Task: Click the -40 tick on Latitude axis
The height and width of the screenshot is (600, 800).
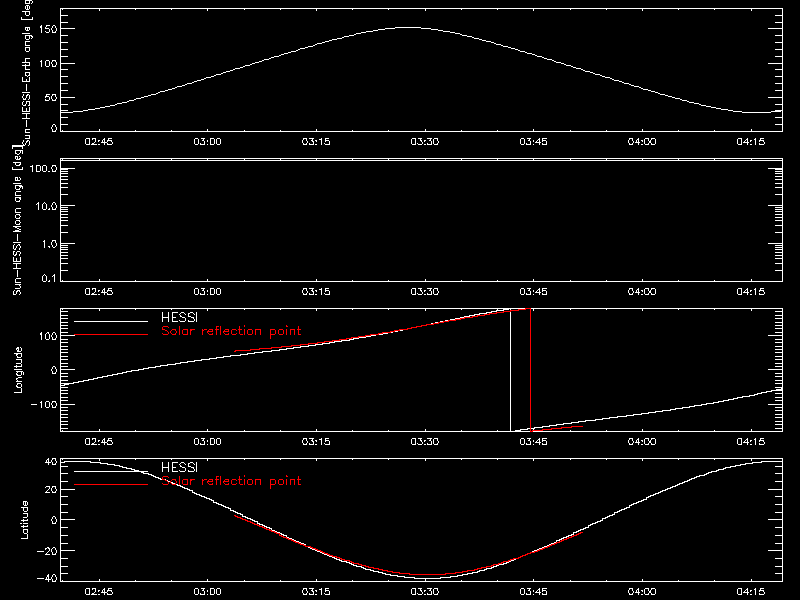Action: click(47, 578)
